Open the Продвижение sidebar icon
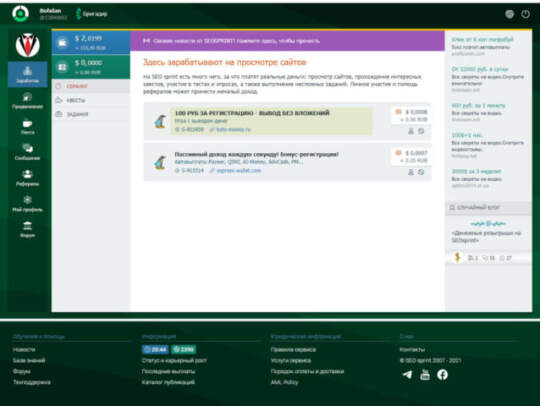 [28, 101]
